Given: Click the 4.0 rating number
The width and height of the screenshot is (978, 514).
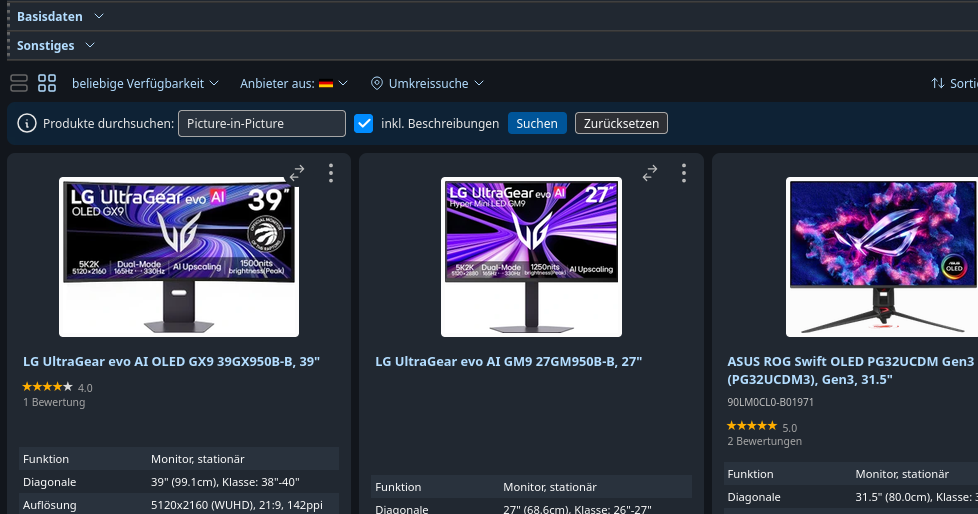Looking at the screenshot, I should [85, 388].
